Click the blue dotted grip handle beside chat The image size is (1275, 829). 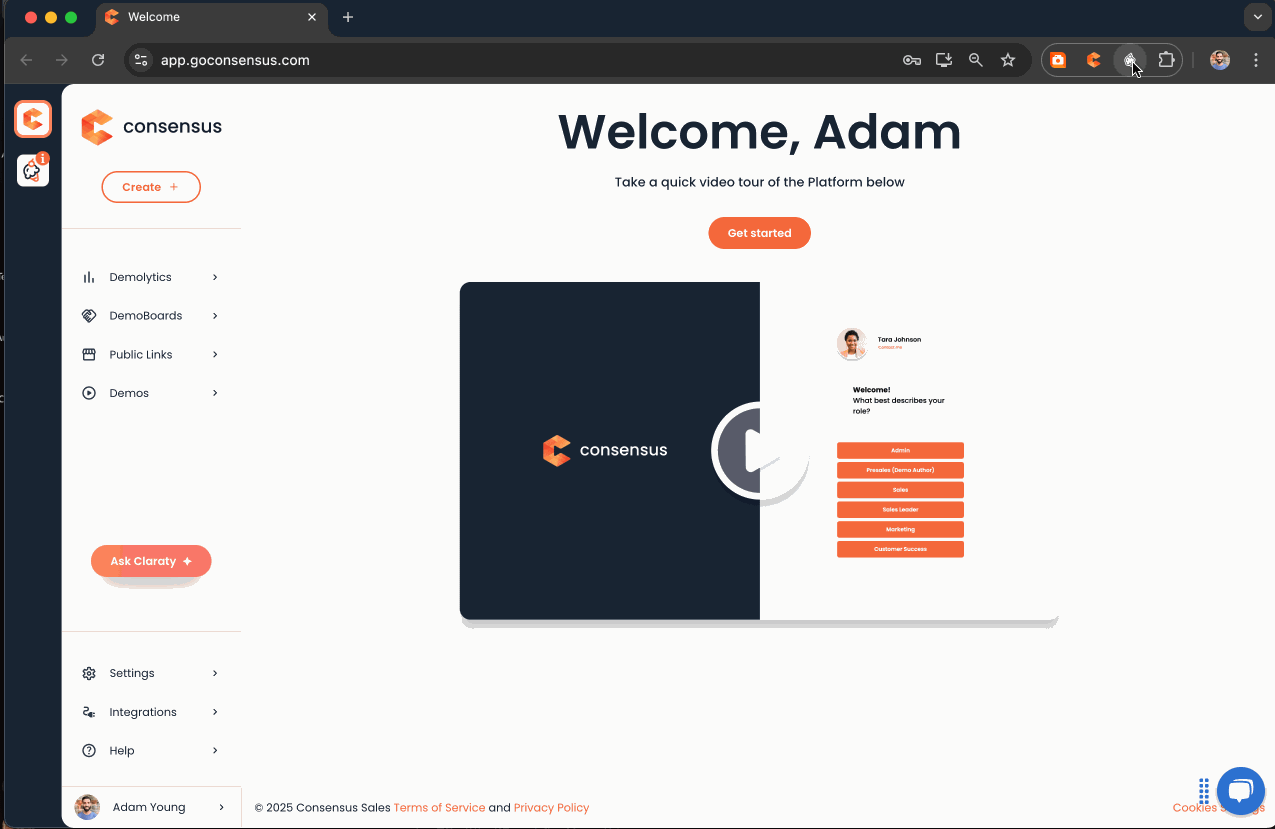click(1204, 791)
